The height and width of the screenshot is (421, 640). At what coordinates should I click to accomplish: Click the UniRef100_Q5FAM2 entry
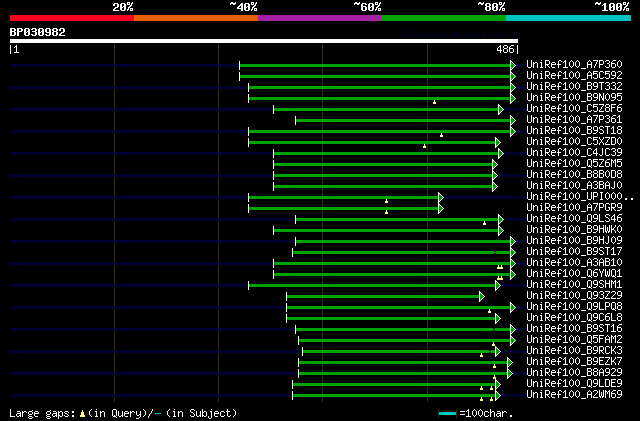pyautogui.click(x=574, y=340)
